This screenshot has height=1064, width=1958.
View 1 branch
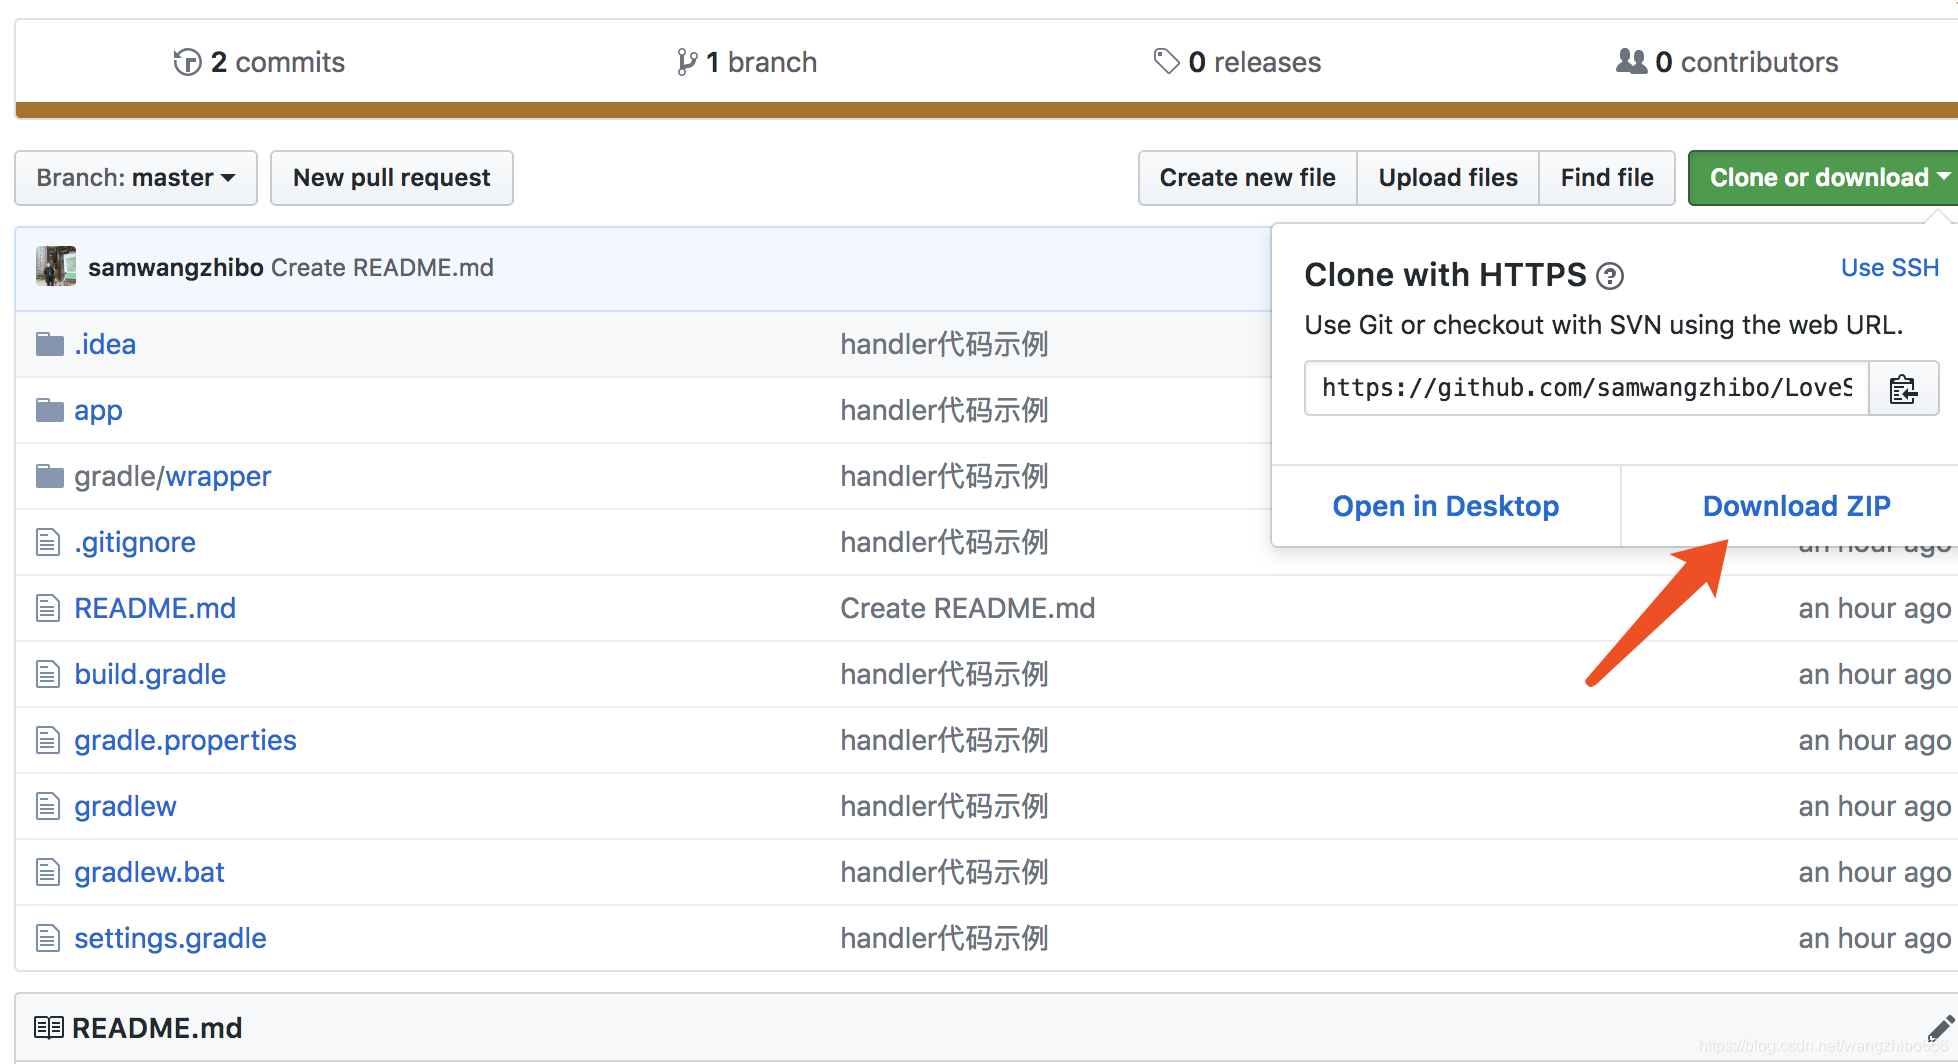(x=747, y=62)
